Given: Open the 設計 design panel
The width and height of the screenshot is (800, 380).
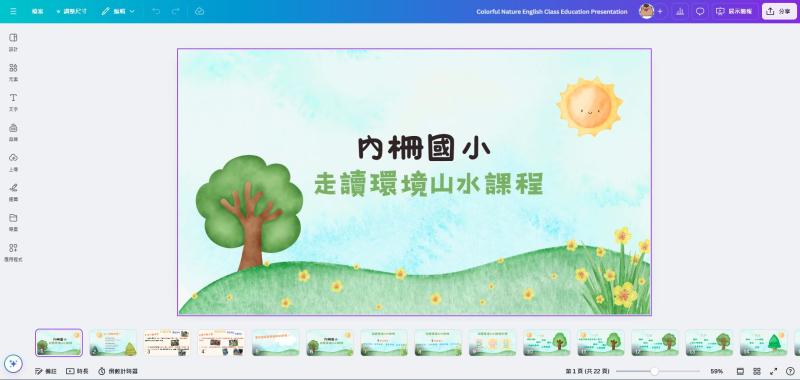Looking at the screenshot, I should [x=13, y=42].
